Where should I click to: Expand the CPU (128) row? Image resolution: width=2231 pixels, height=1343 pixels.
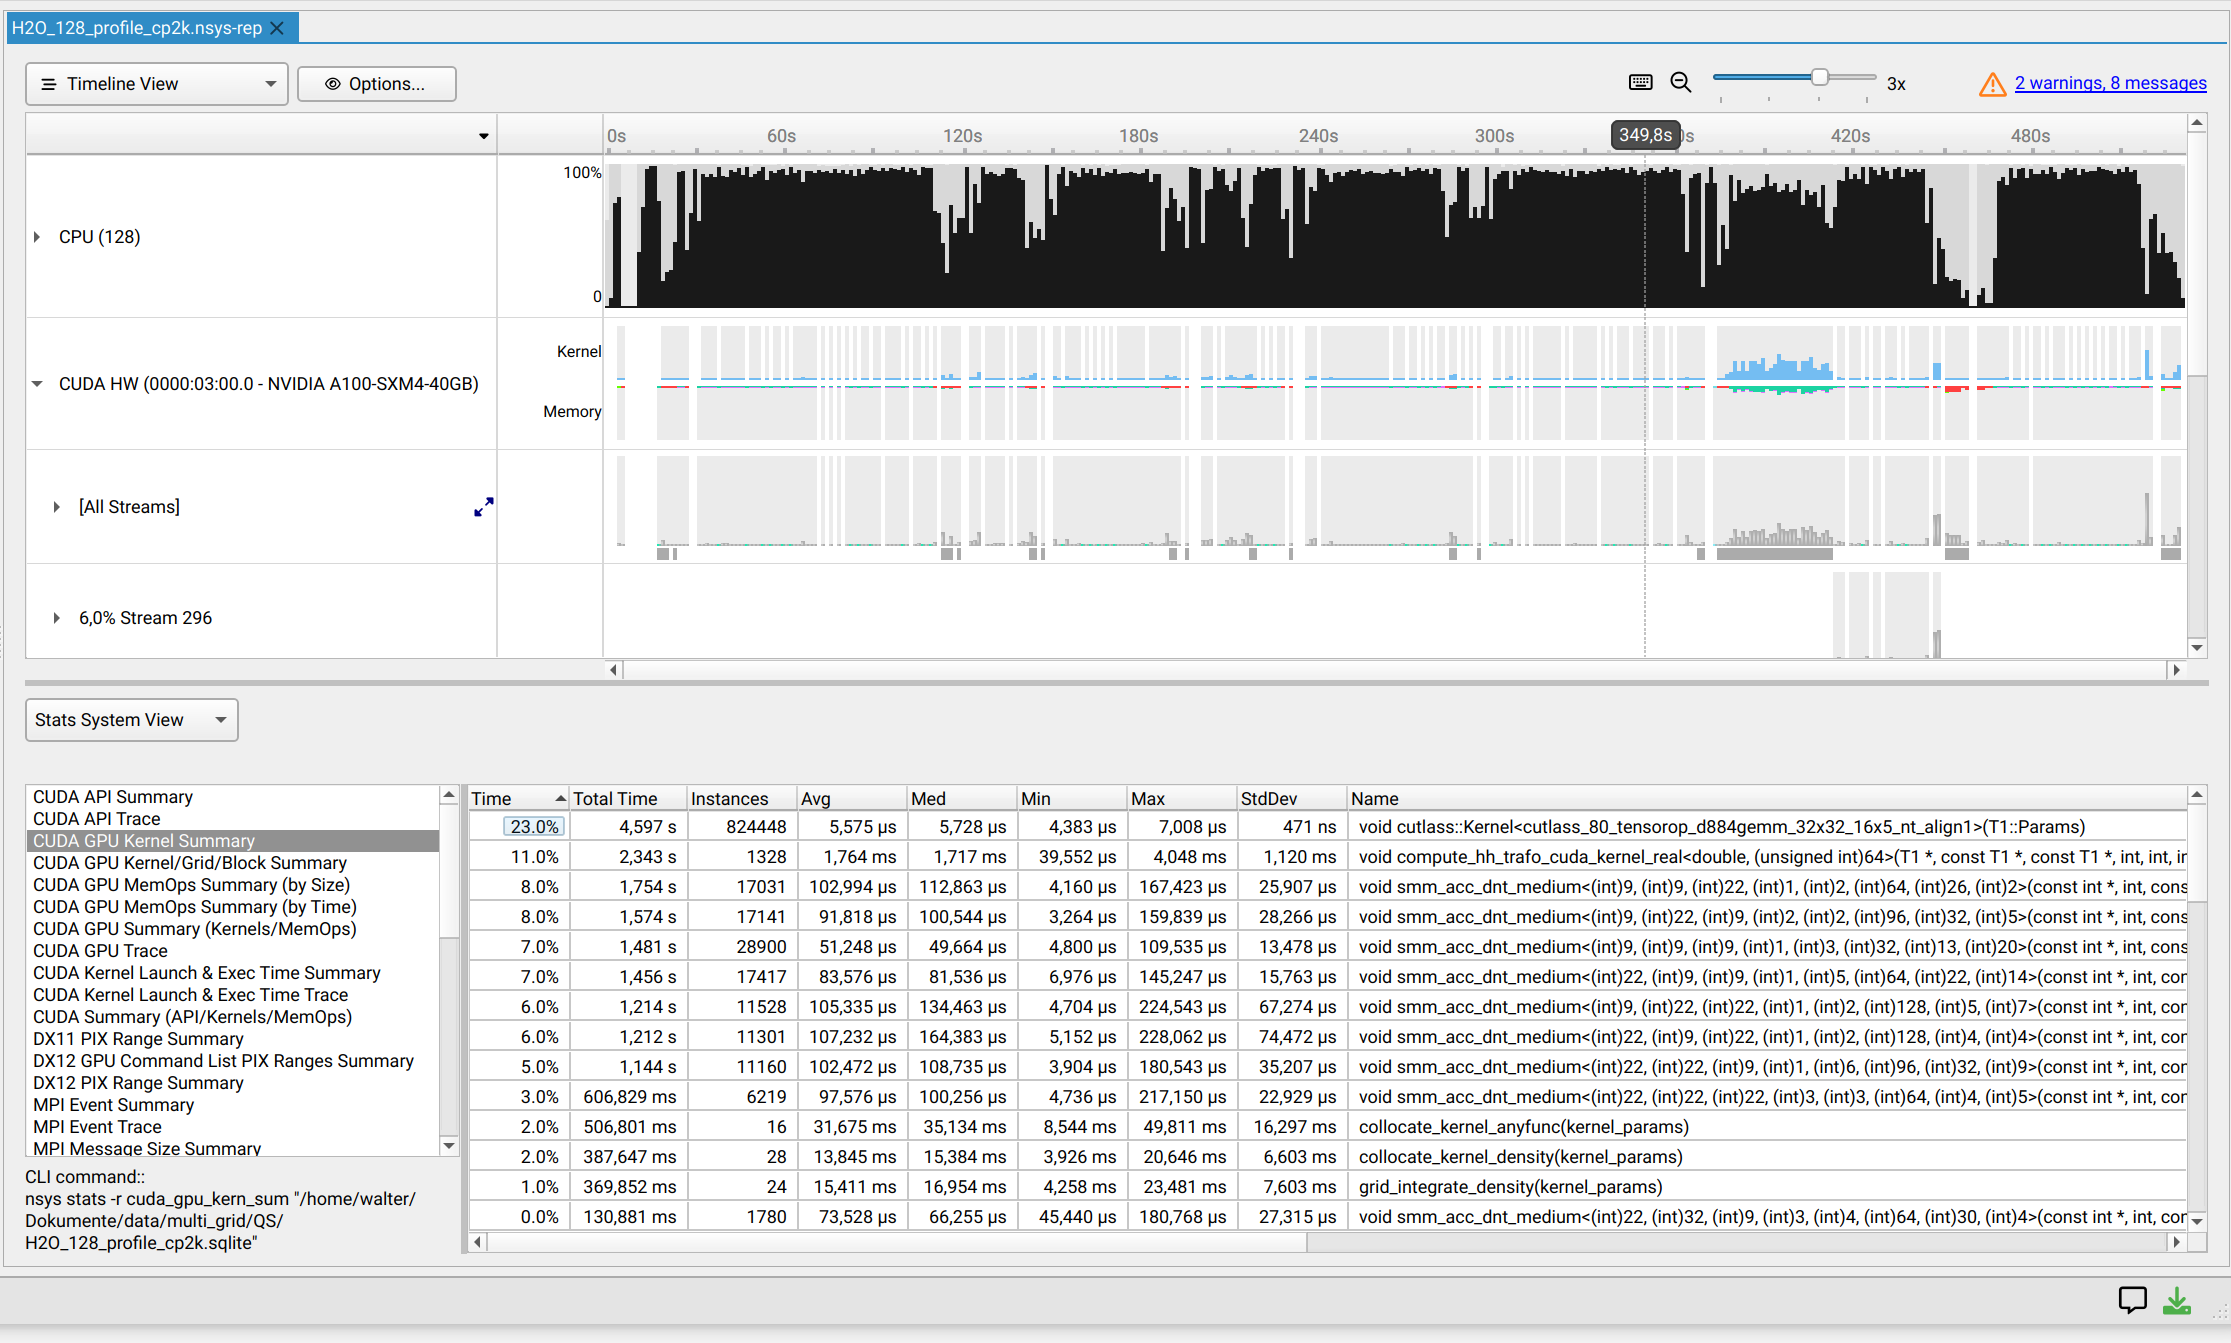[37, 237]
